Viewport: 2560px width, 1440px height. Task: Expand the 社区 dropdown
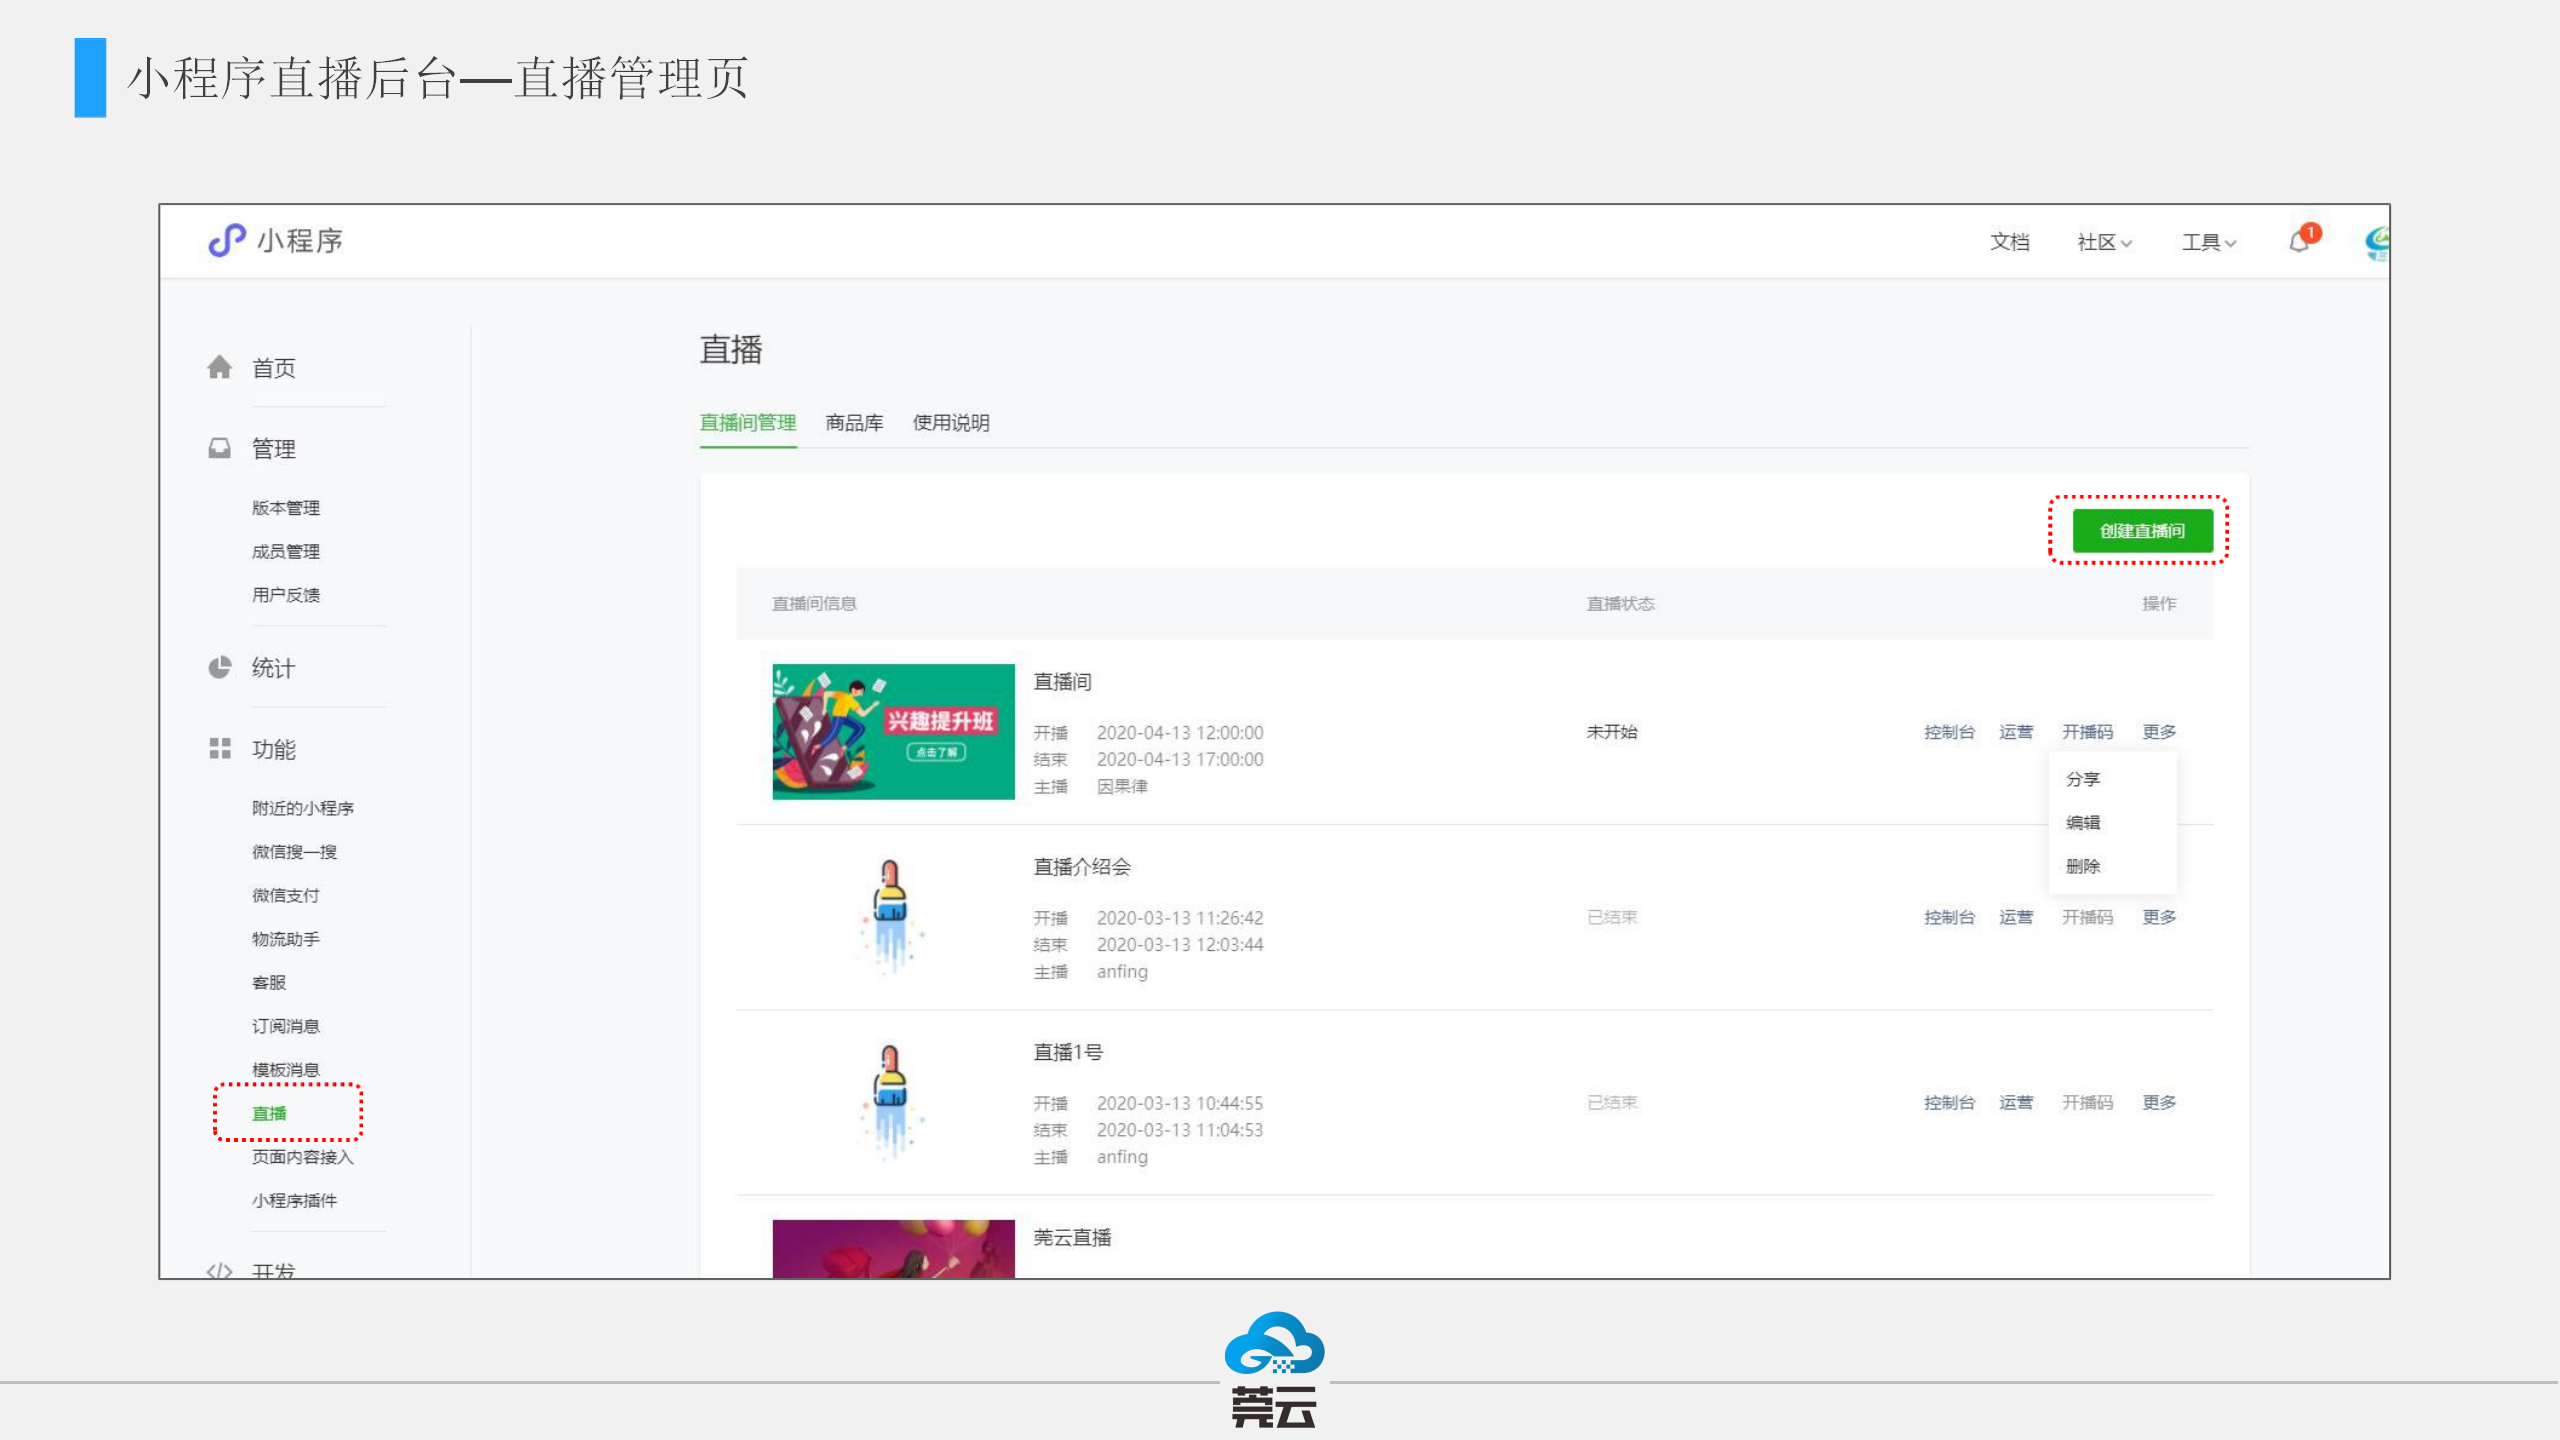pos(2104,242)
